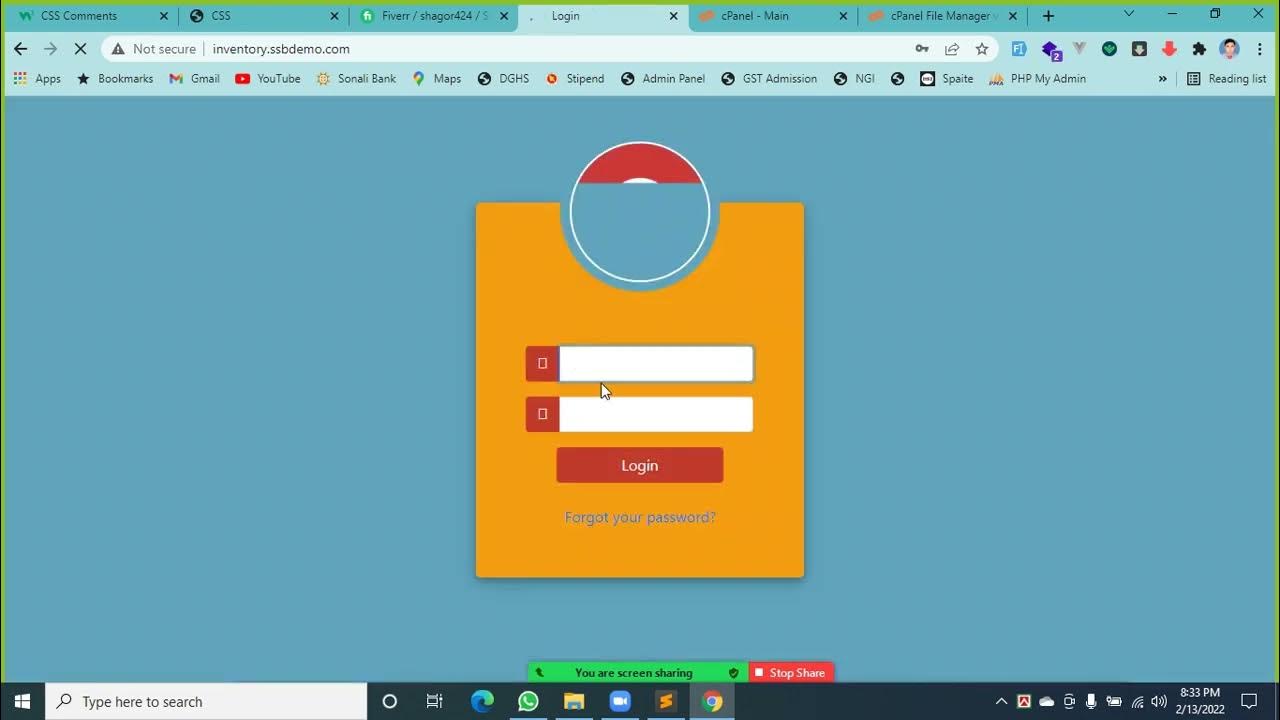Open the dark download-arrow extension
This screenshot has height=720, width=1280.
click(x=1139, y=49)
